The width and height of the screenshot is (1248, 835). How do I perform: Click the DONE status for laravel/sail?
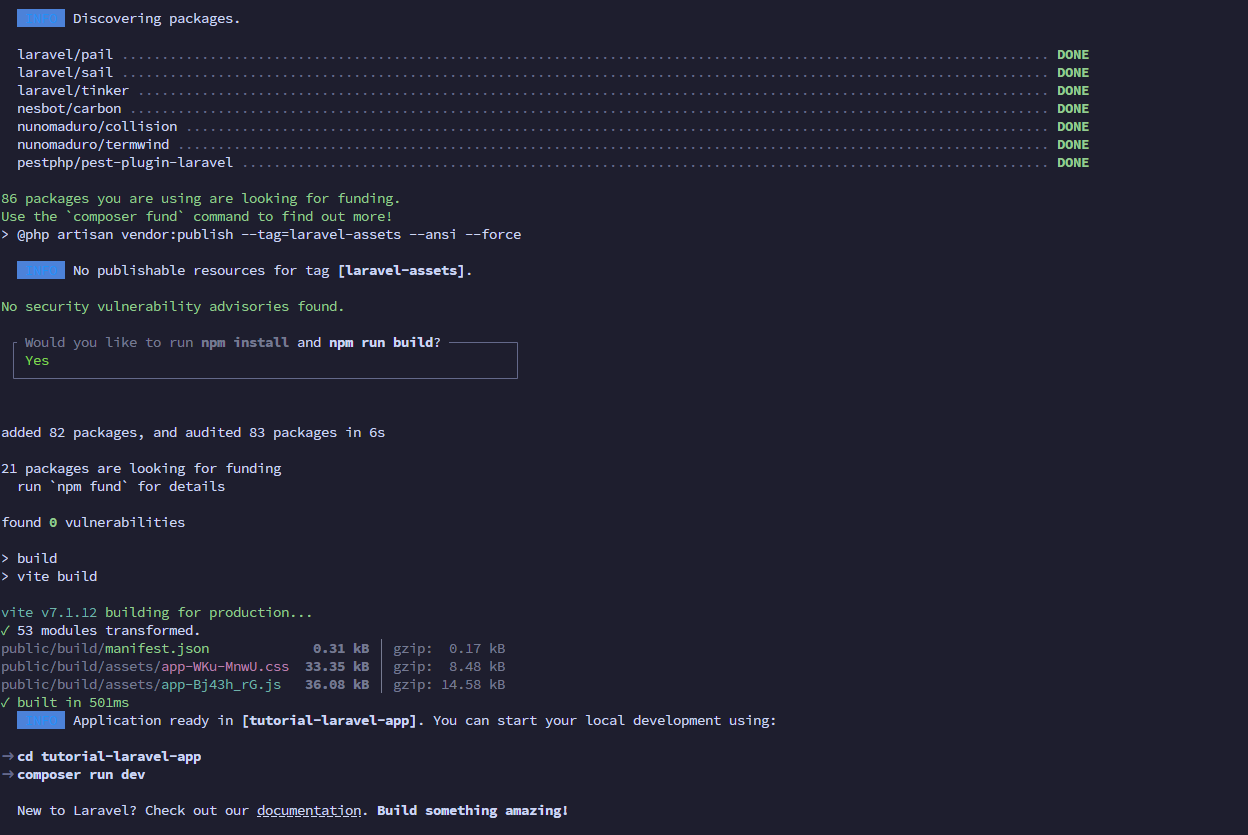[1073, 73]
